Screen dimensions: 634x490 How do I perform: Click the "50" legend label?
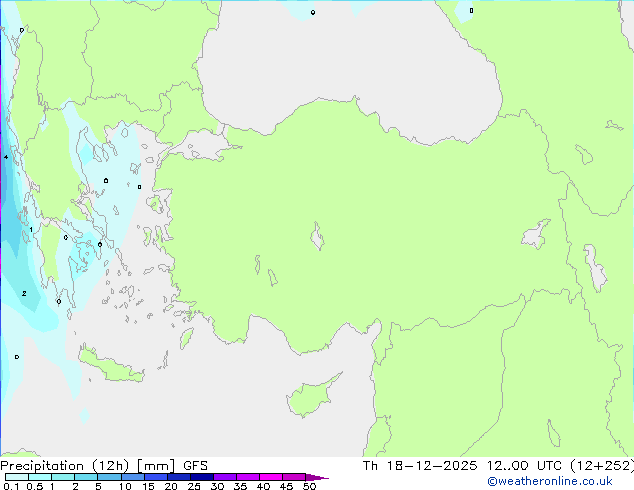coord(309,486)
